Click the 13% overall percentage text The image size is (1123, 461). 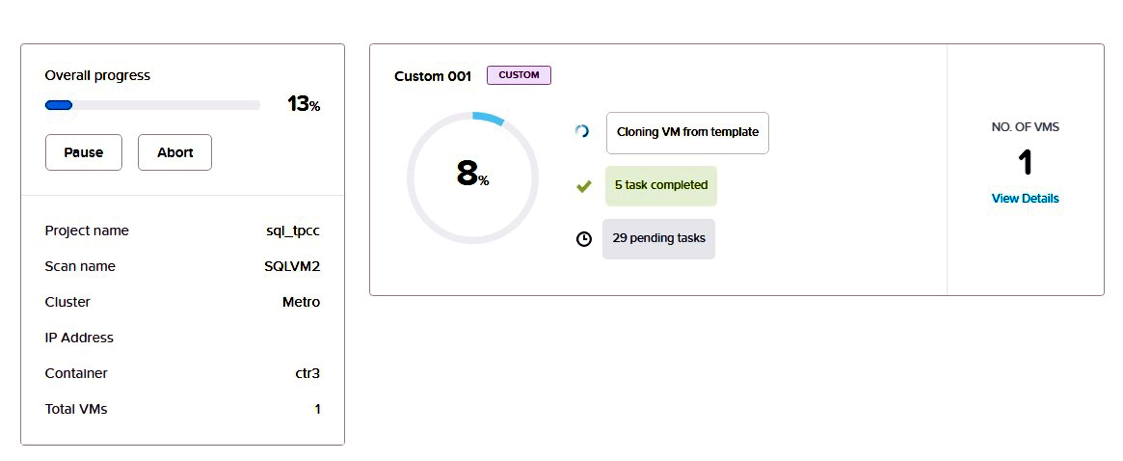point(304,105)
